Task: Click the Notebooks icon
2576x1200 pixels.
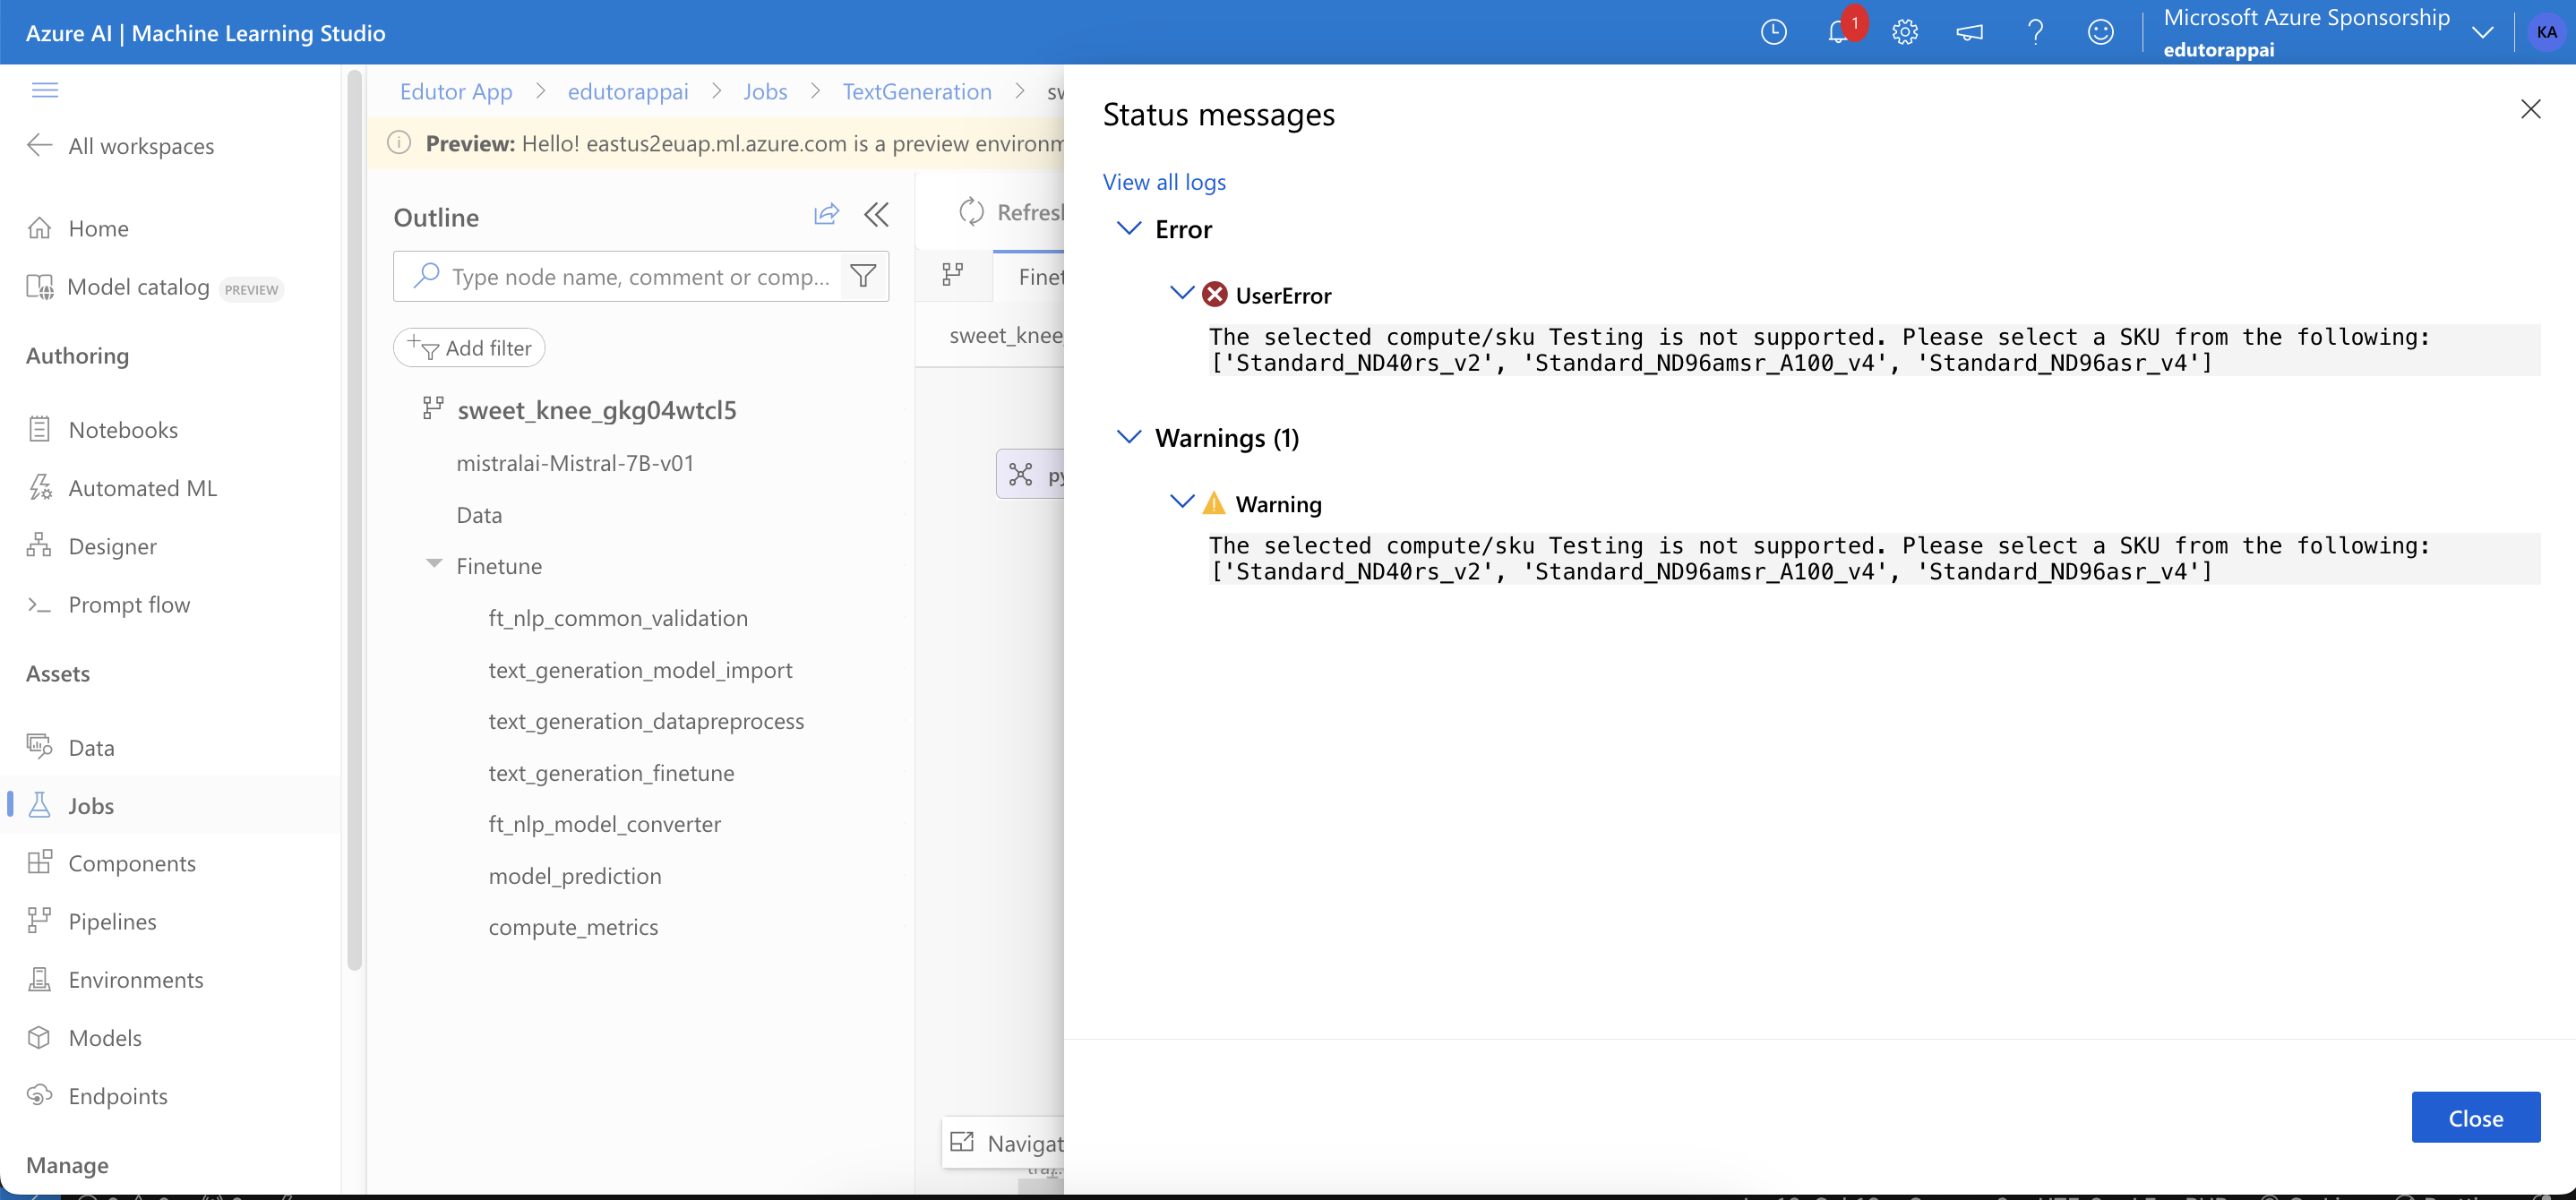Action: (39, 429)
